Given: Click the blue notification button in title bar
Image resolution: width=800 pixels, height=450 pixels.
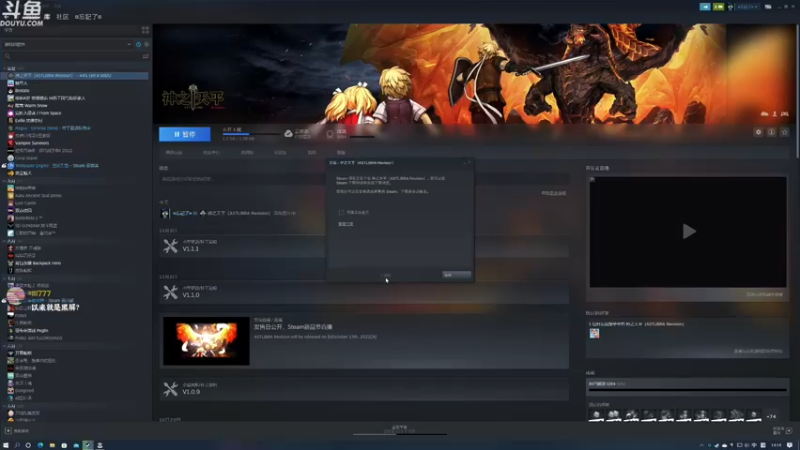Looking at the screenshot, I should pyautogui.click(x=705, y=7).
